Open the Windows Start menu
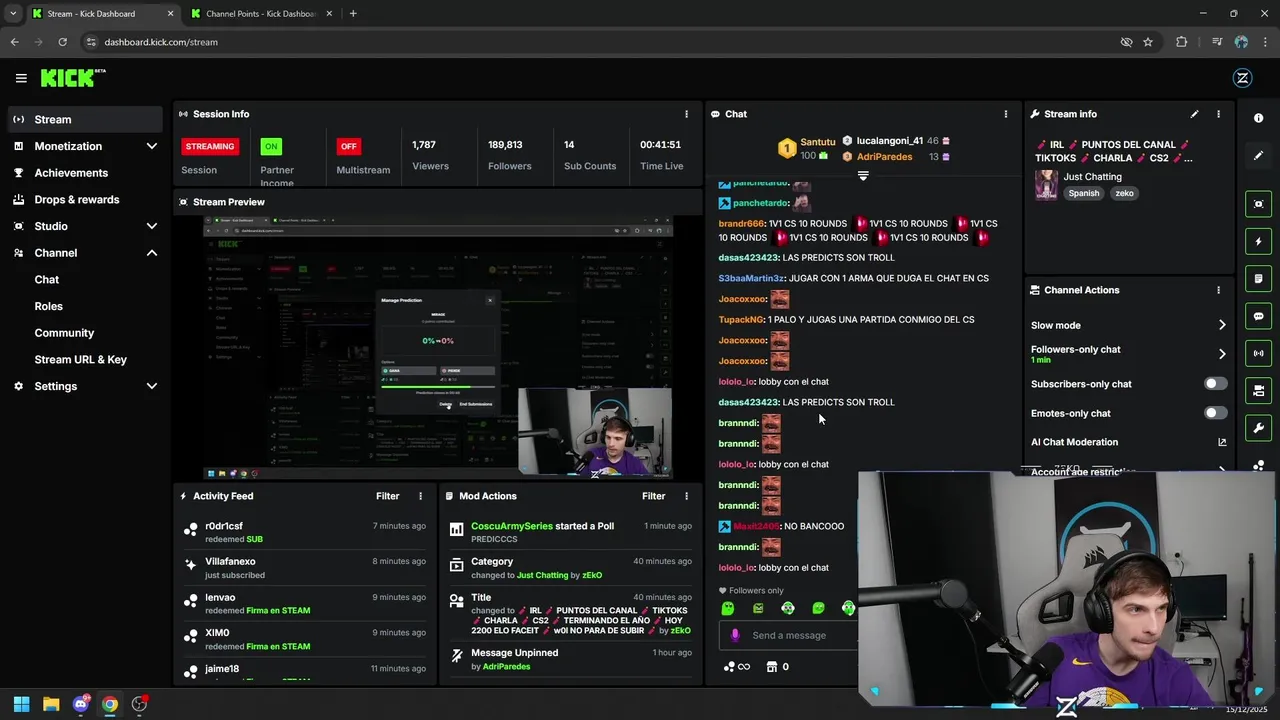The width and height of the screenshot is (1280, 720). [21, 704]
